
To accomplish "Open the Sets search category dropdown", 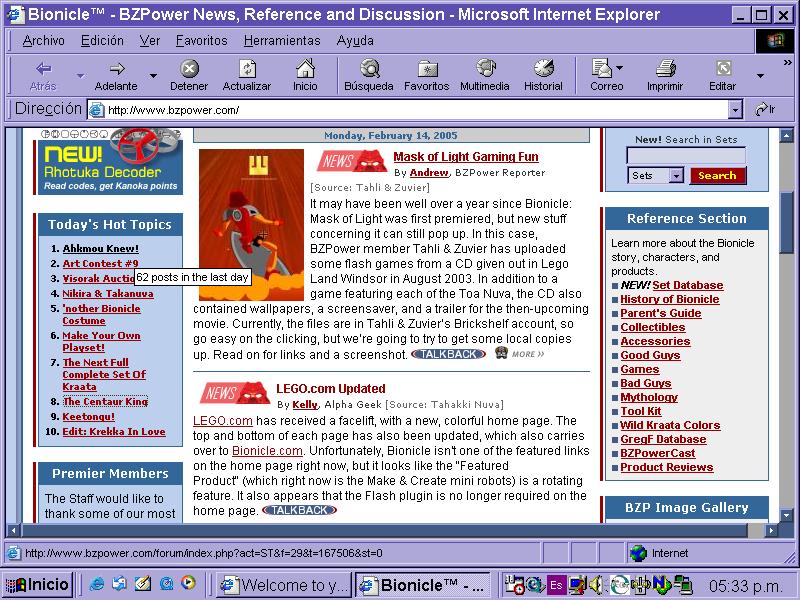I will click(x=676, y=176).
